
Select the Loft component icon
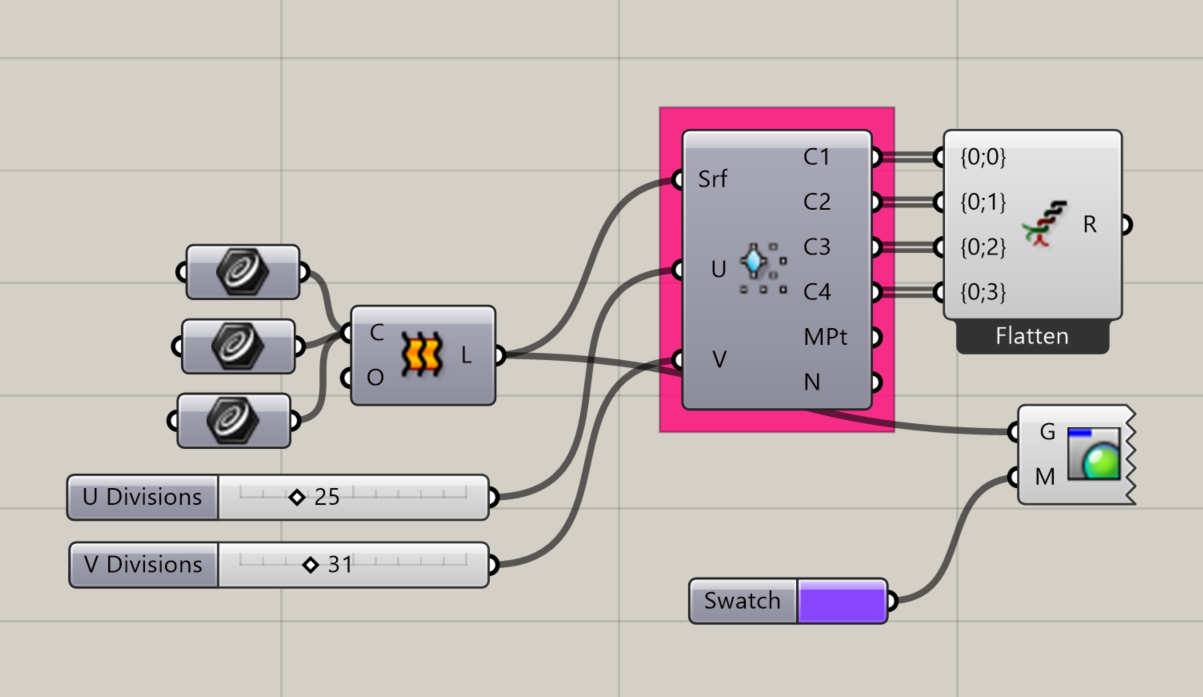pos(421,355)
